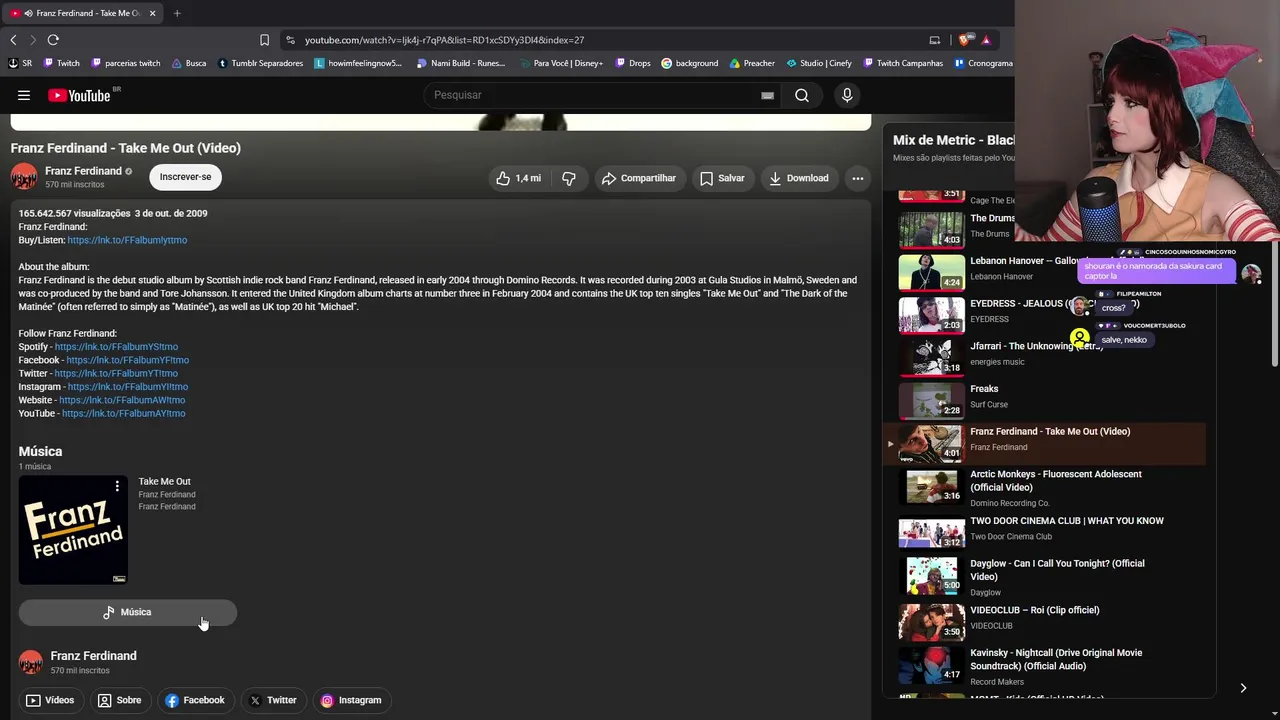The width and height of the screenshot is (1280, 720).
Task: Open the Instagram chip button
Action: click(351, 700)
